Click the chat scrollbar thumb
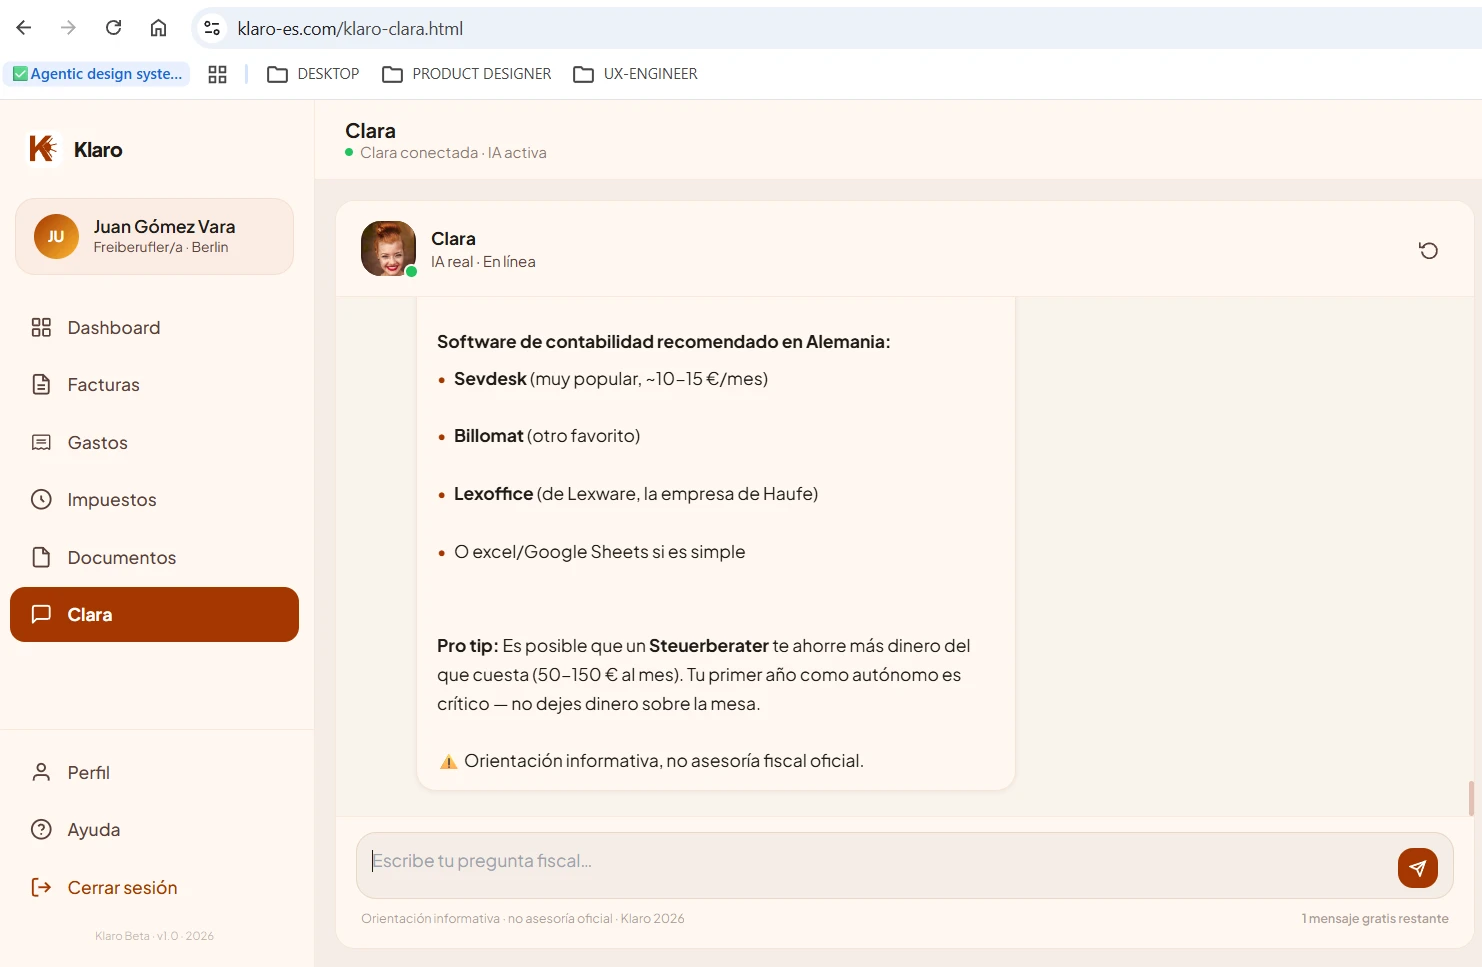The width and height of the screenshot is (1482, 967). [1471, 798]
